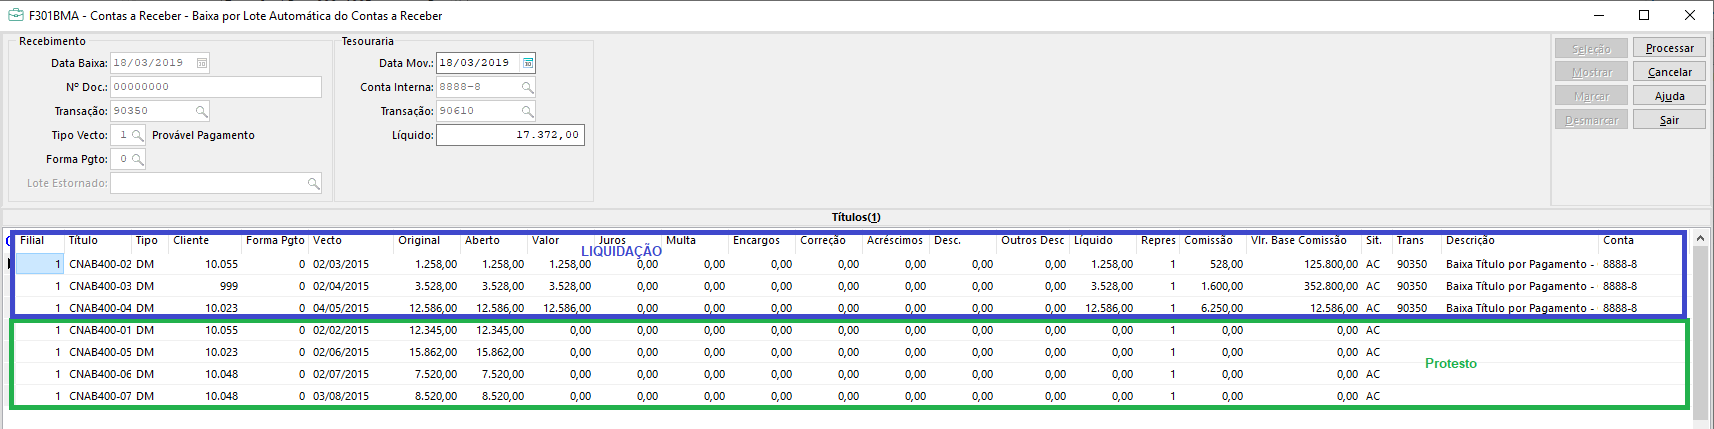Click the disabled Mostrar button
Screen dimensions: 1714x429
(x=1591, y=72)
